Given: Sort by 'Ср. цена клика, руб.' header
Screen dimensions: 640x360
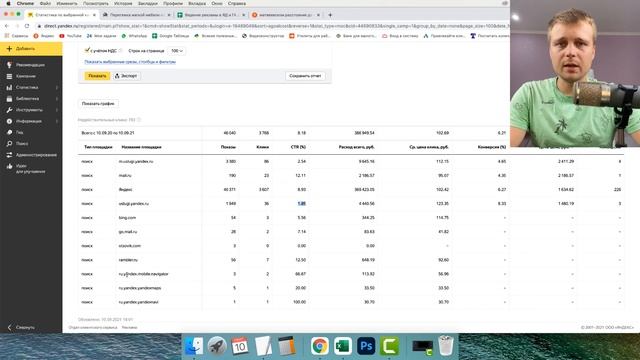Looking at the screenshot, I should (429, 147).
